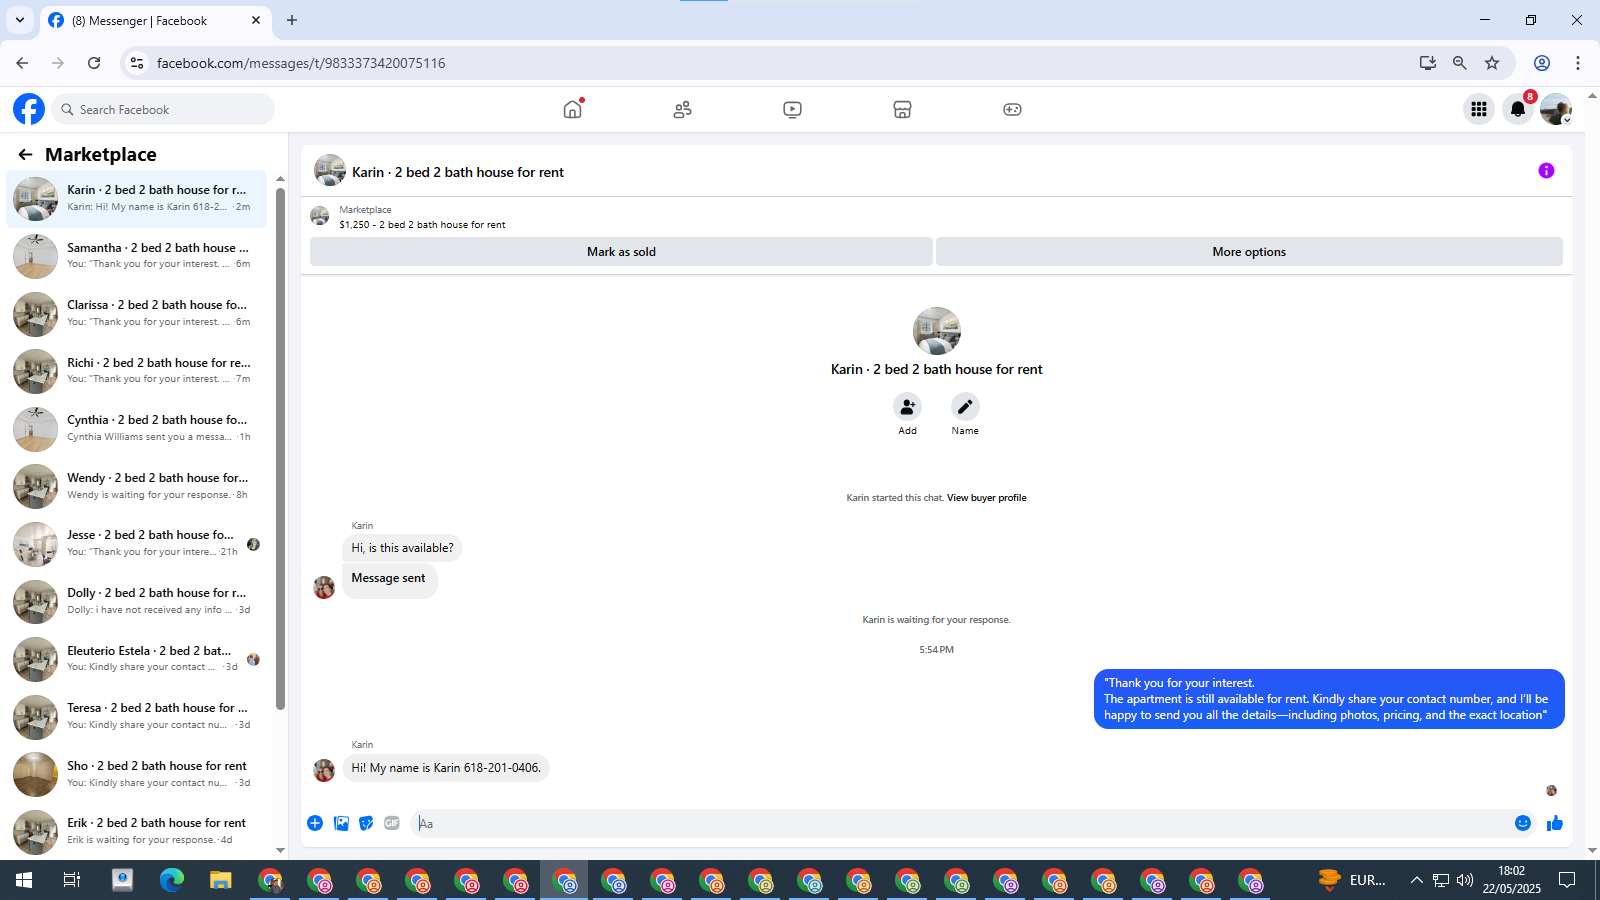Open Chrome three-dot menu
Image resolution: width=1600 pixels, height=900 pixels.
pyautogui.click(x=1578, y=63)
